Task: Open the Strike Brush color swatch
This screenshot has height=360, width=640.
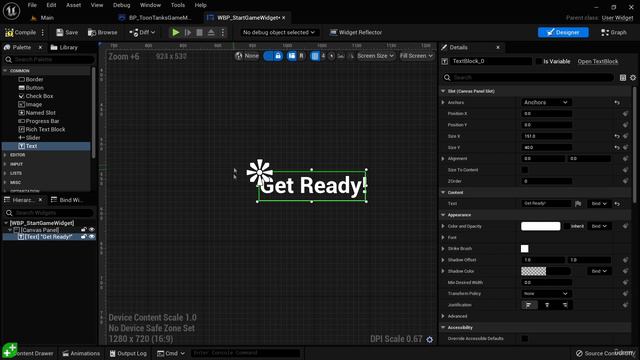Action: [524, 249]
